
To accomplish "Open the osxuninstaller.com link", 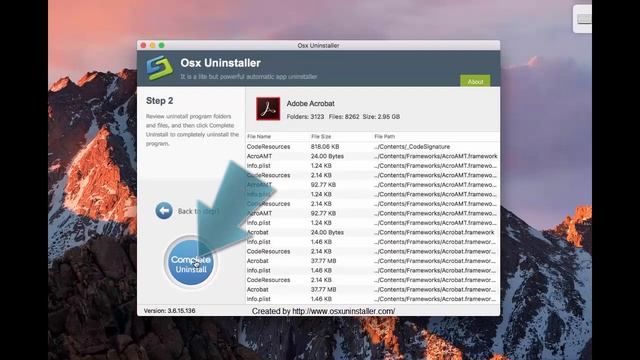I will [344, 311].
